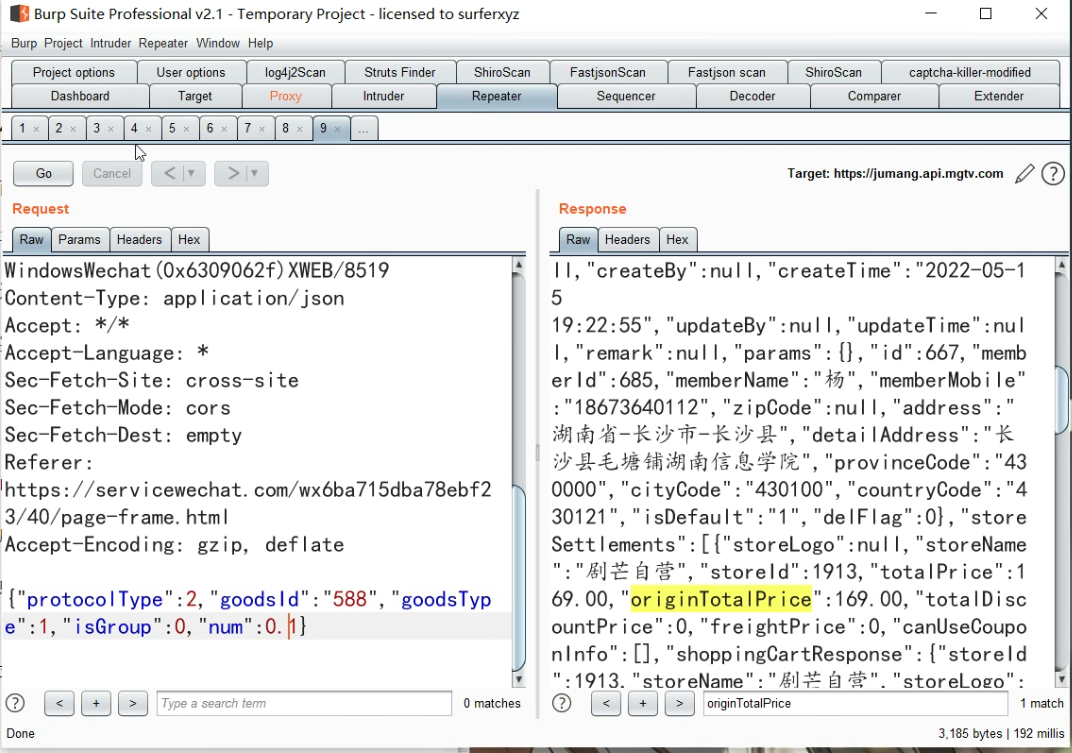
Task: Switch to the Decoder tab
Action: pyautogui.click(x=752, y=96)
